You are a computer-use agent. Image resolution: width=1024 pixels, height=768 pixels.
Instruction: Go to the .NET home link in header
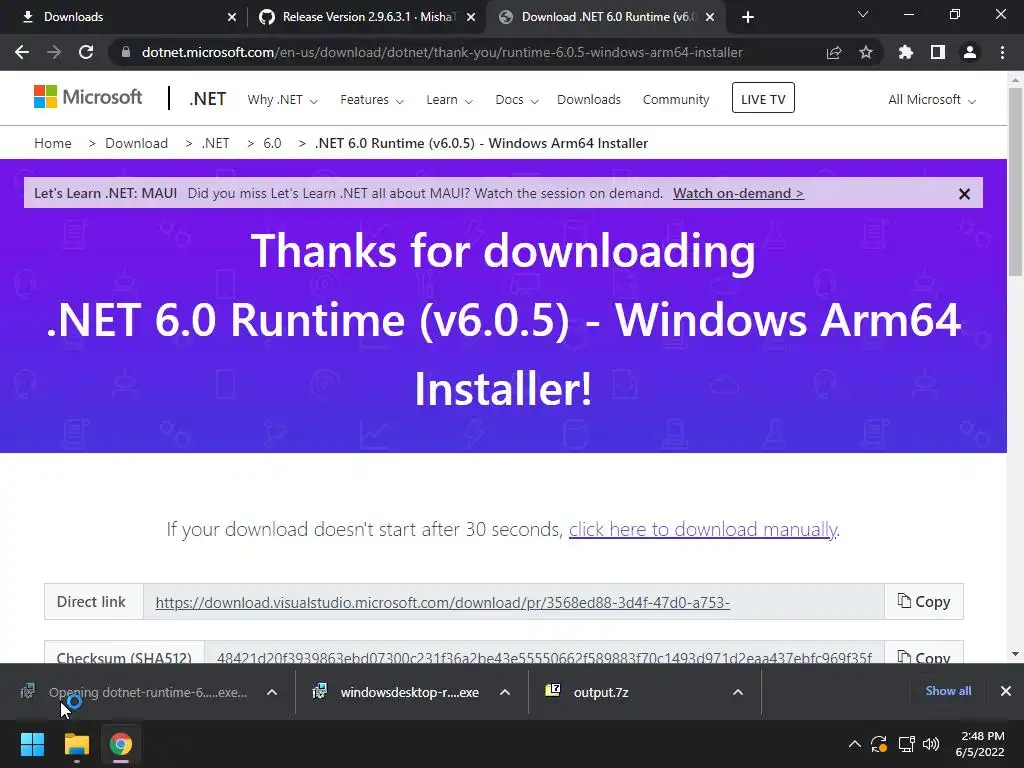point(208,99)
